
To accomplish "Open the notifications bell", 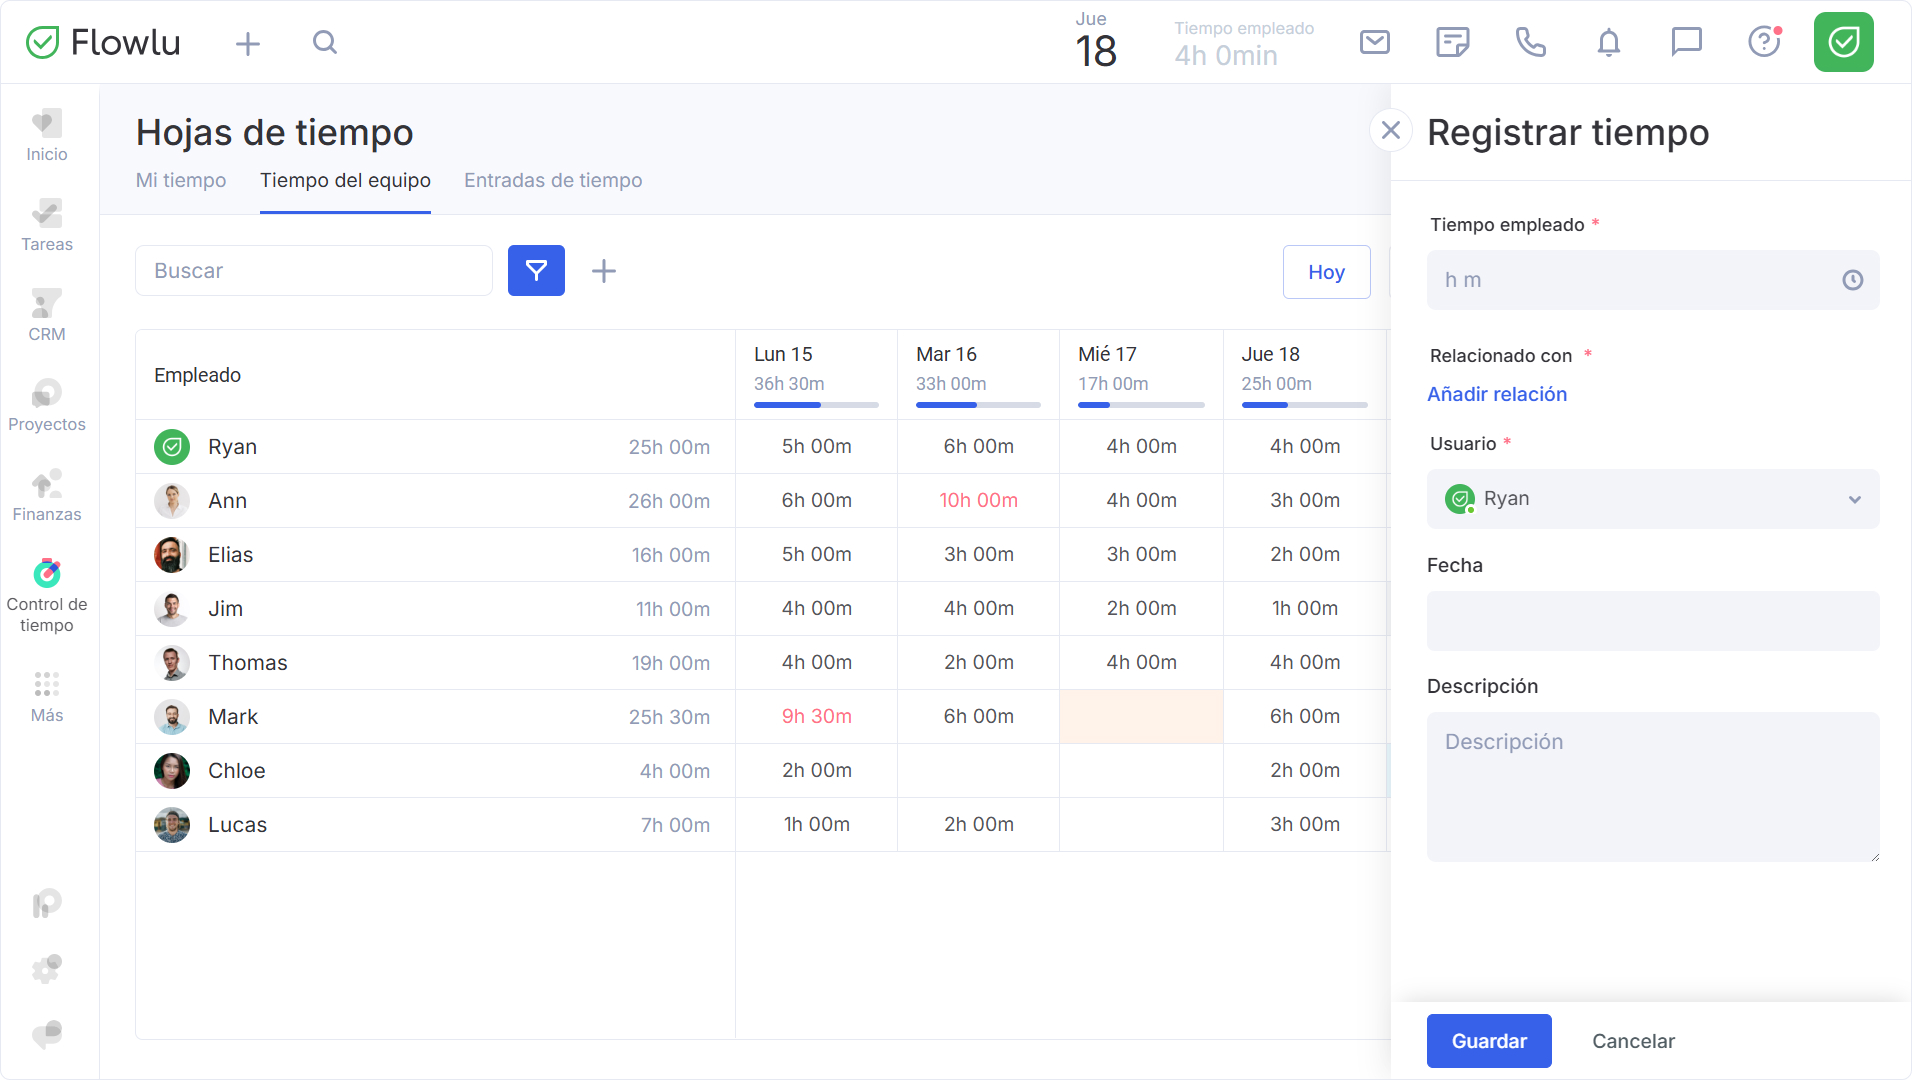I will (1609, 42).
